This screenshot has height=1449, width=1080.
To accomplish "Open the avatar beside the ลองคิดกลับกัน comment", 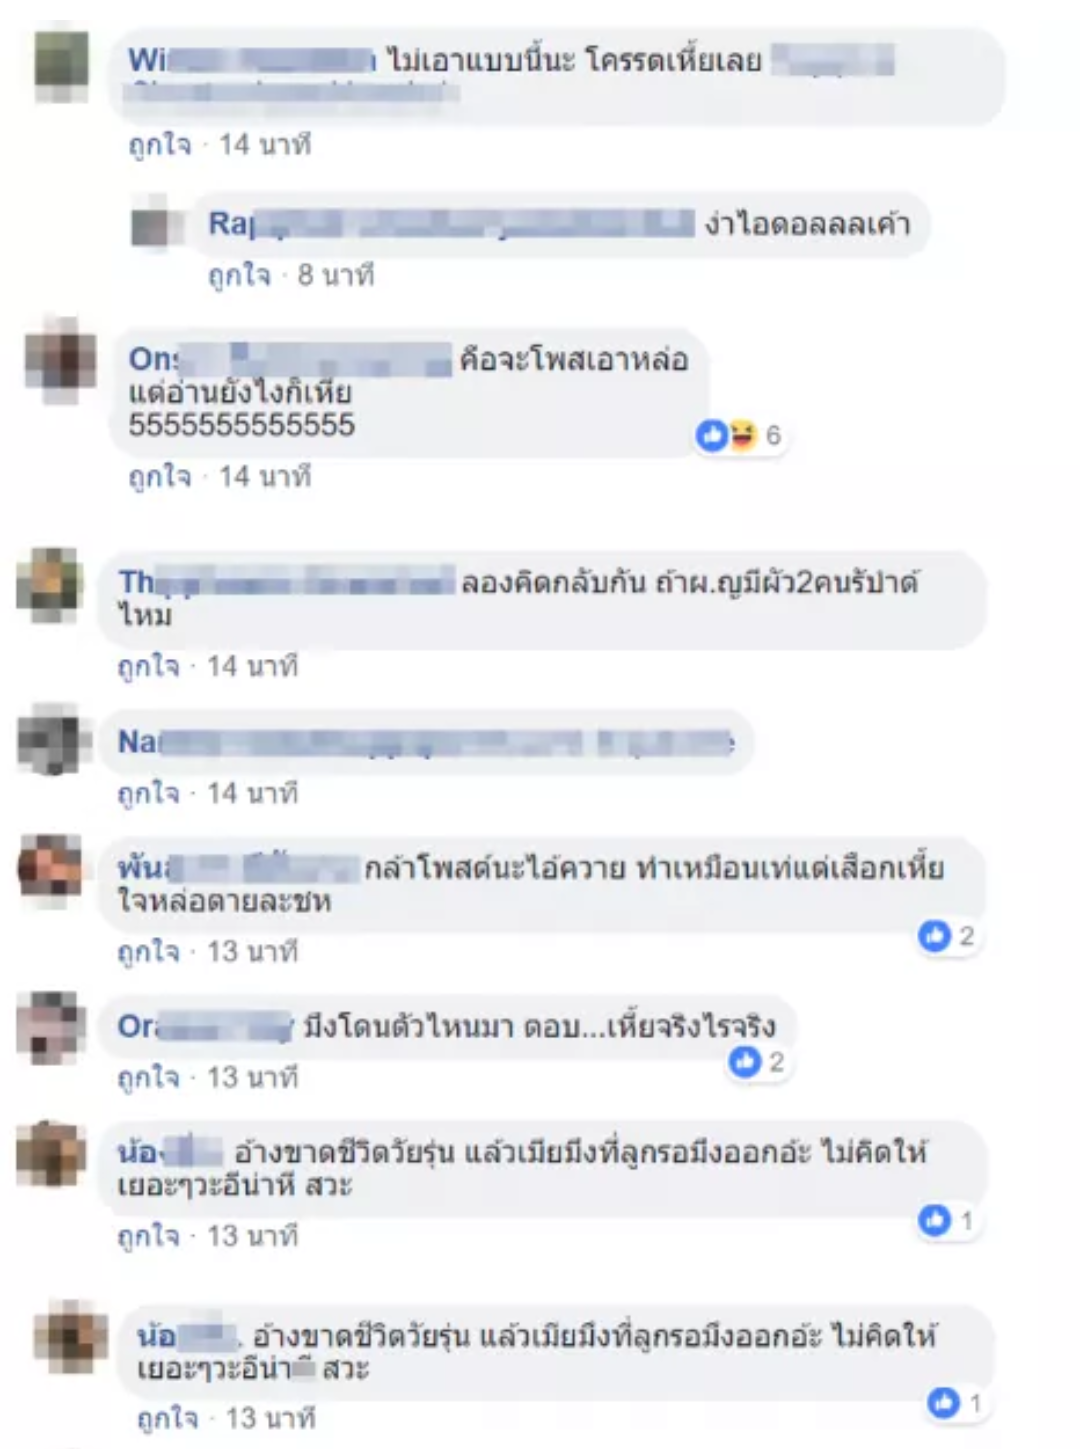I will click(50, 584).
